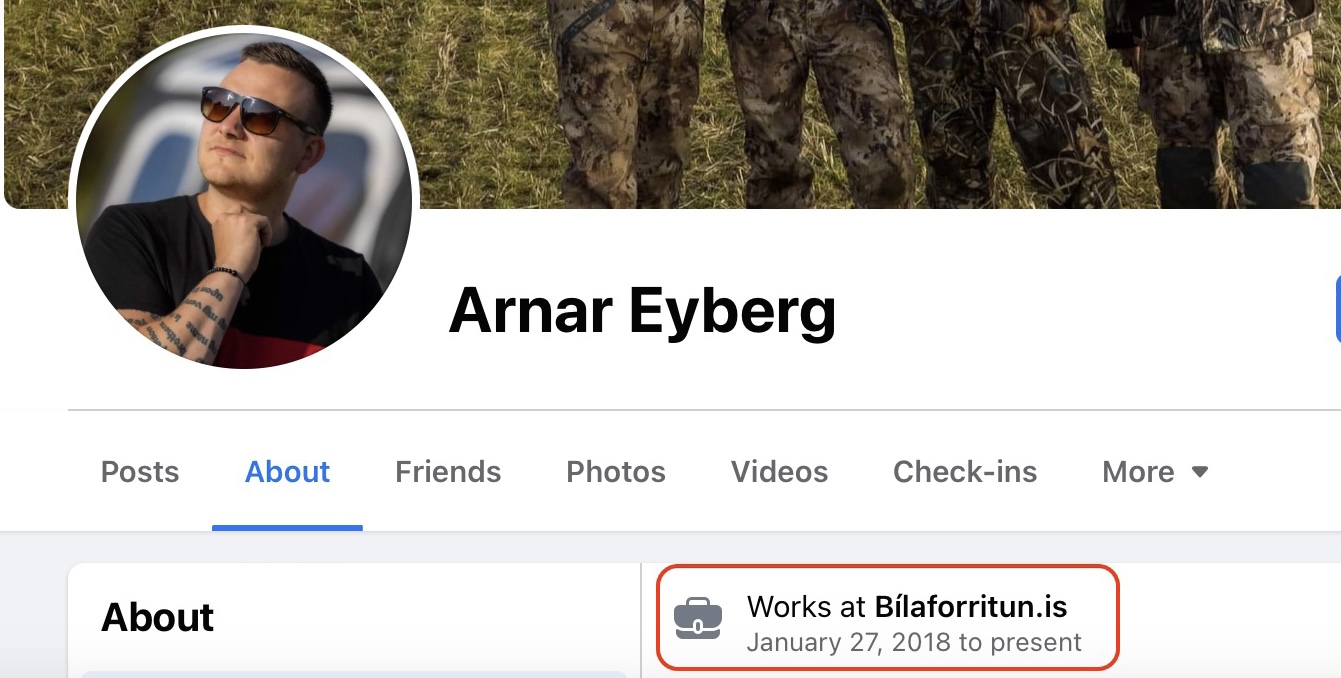1341x678 pixels.
Task: Open Arnar Eyberg's circular profile picture
Action: pos(244,200)
